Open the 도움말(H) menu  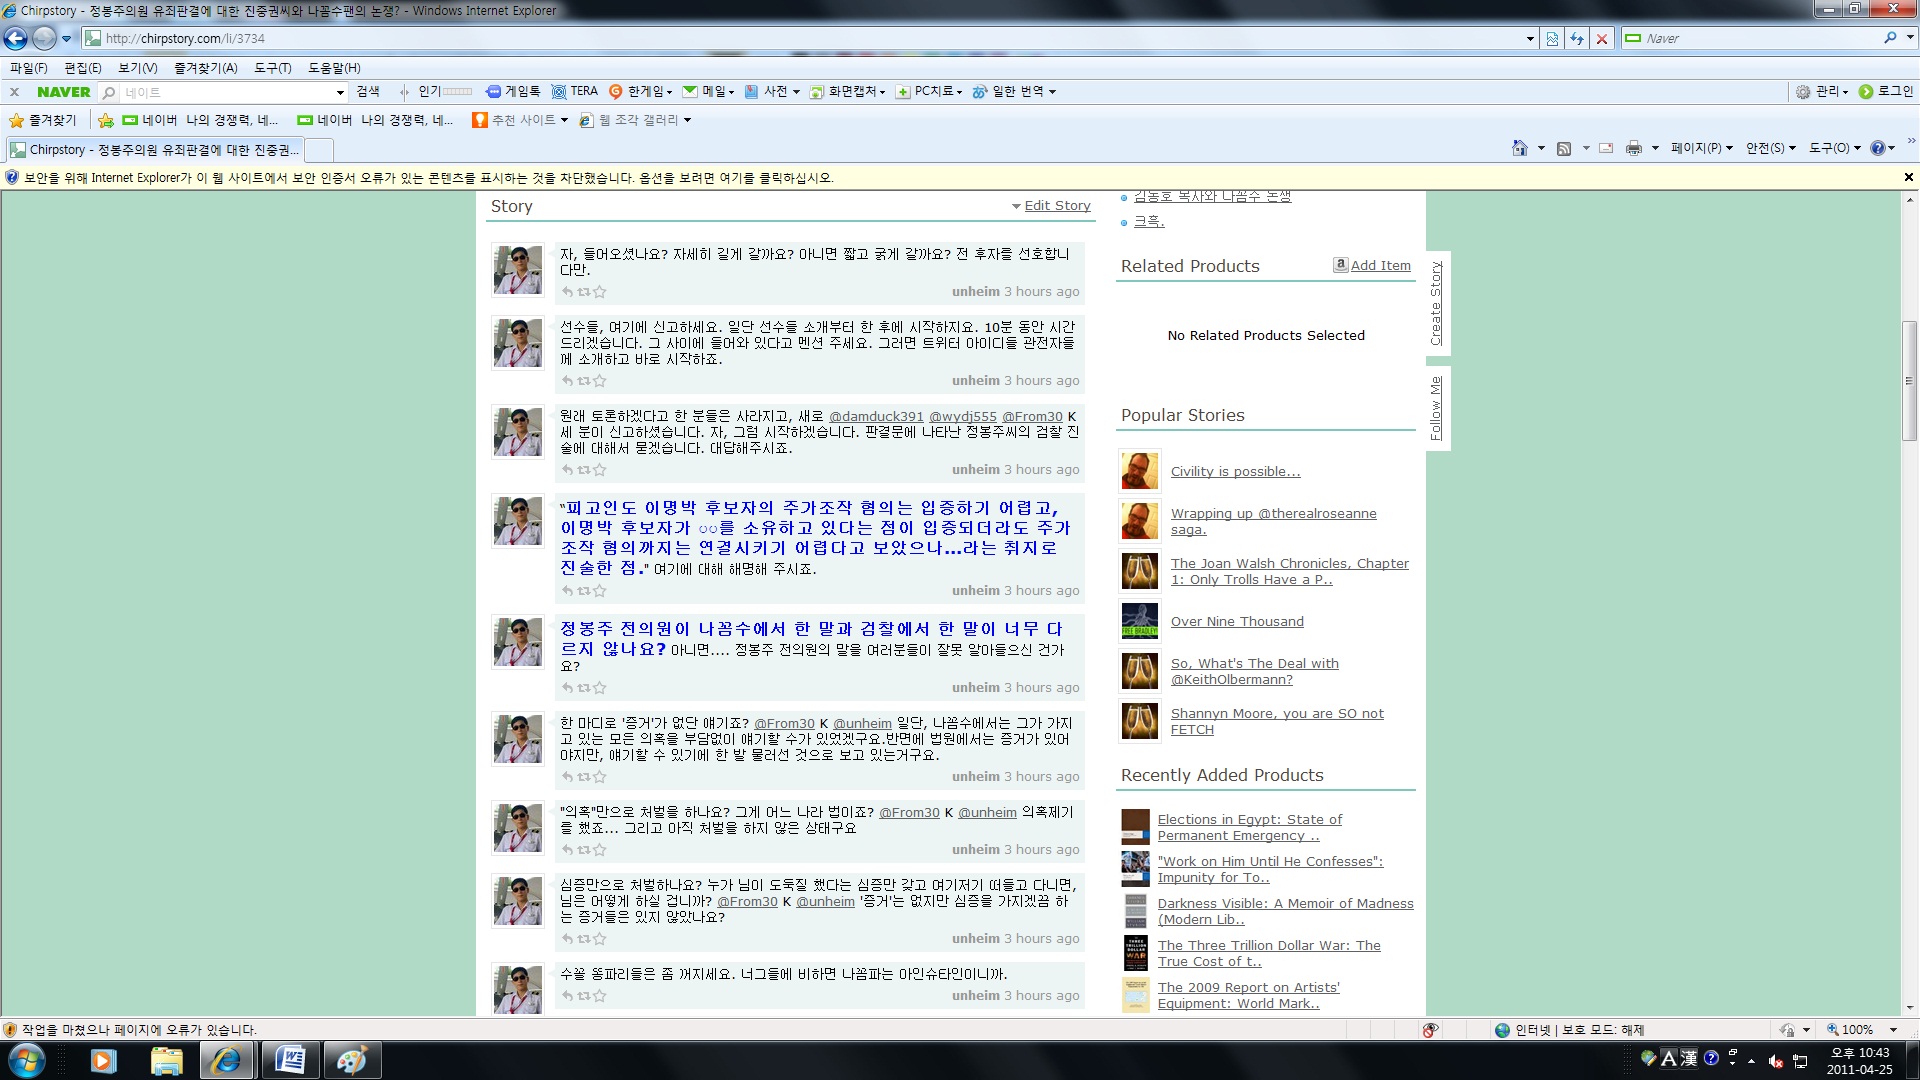pos(334,68)
